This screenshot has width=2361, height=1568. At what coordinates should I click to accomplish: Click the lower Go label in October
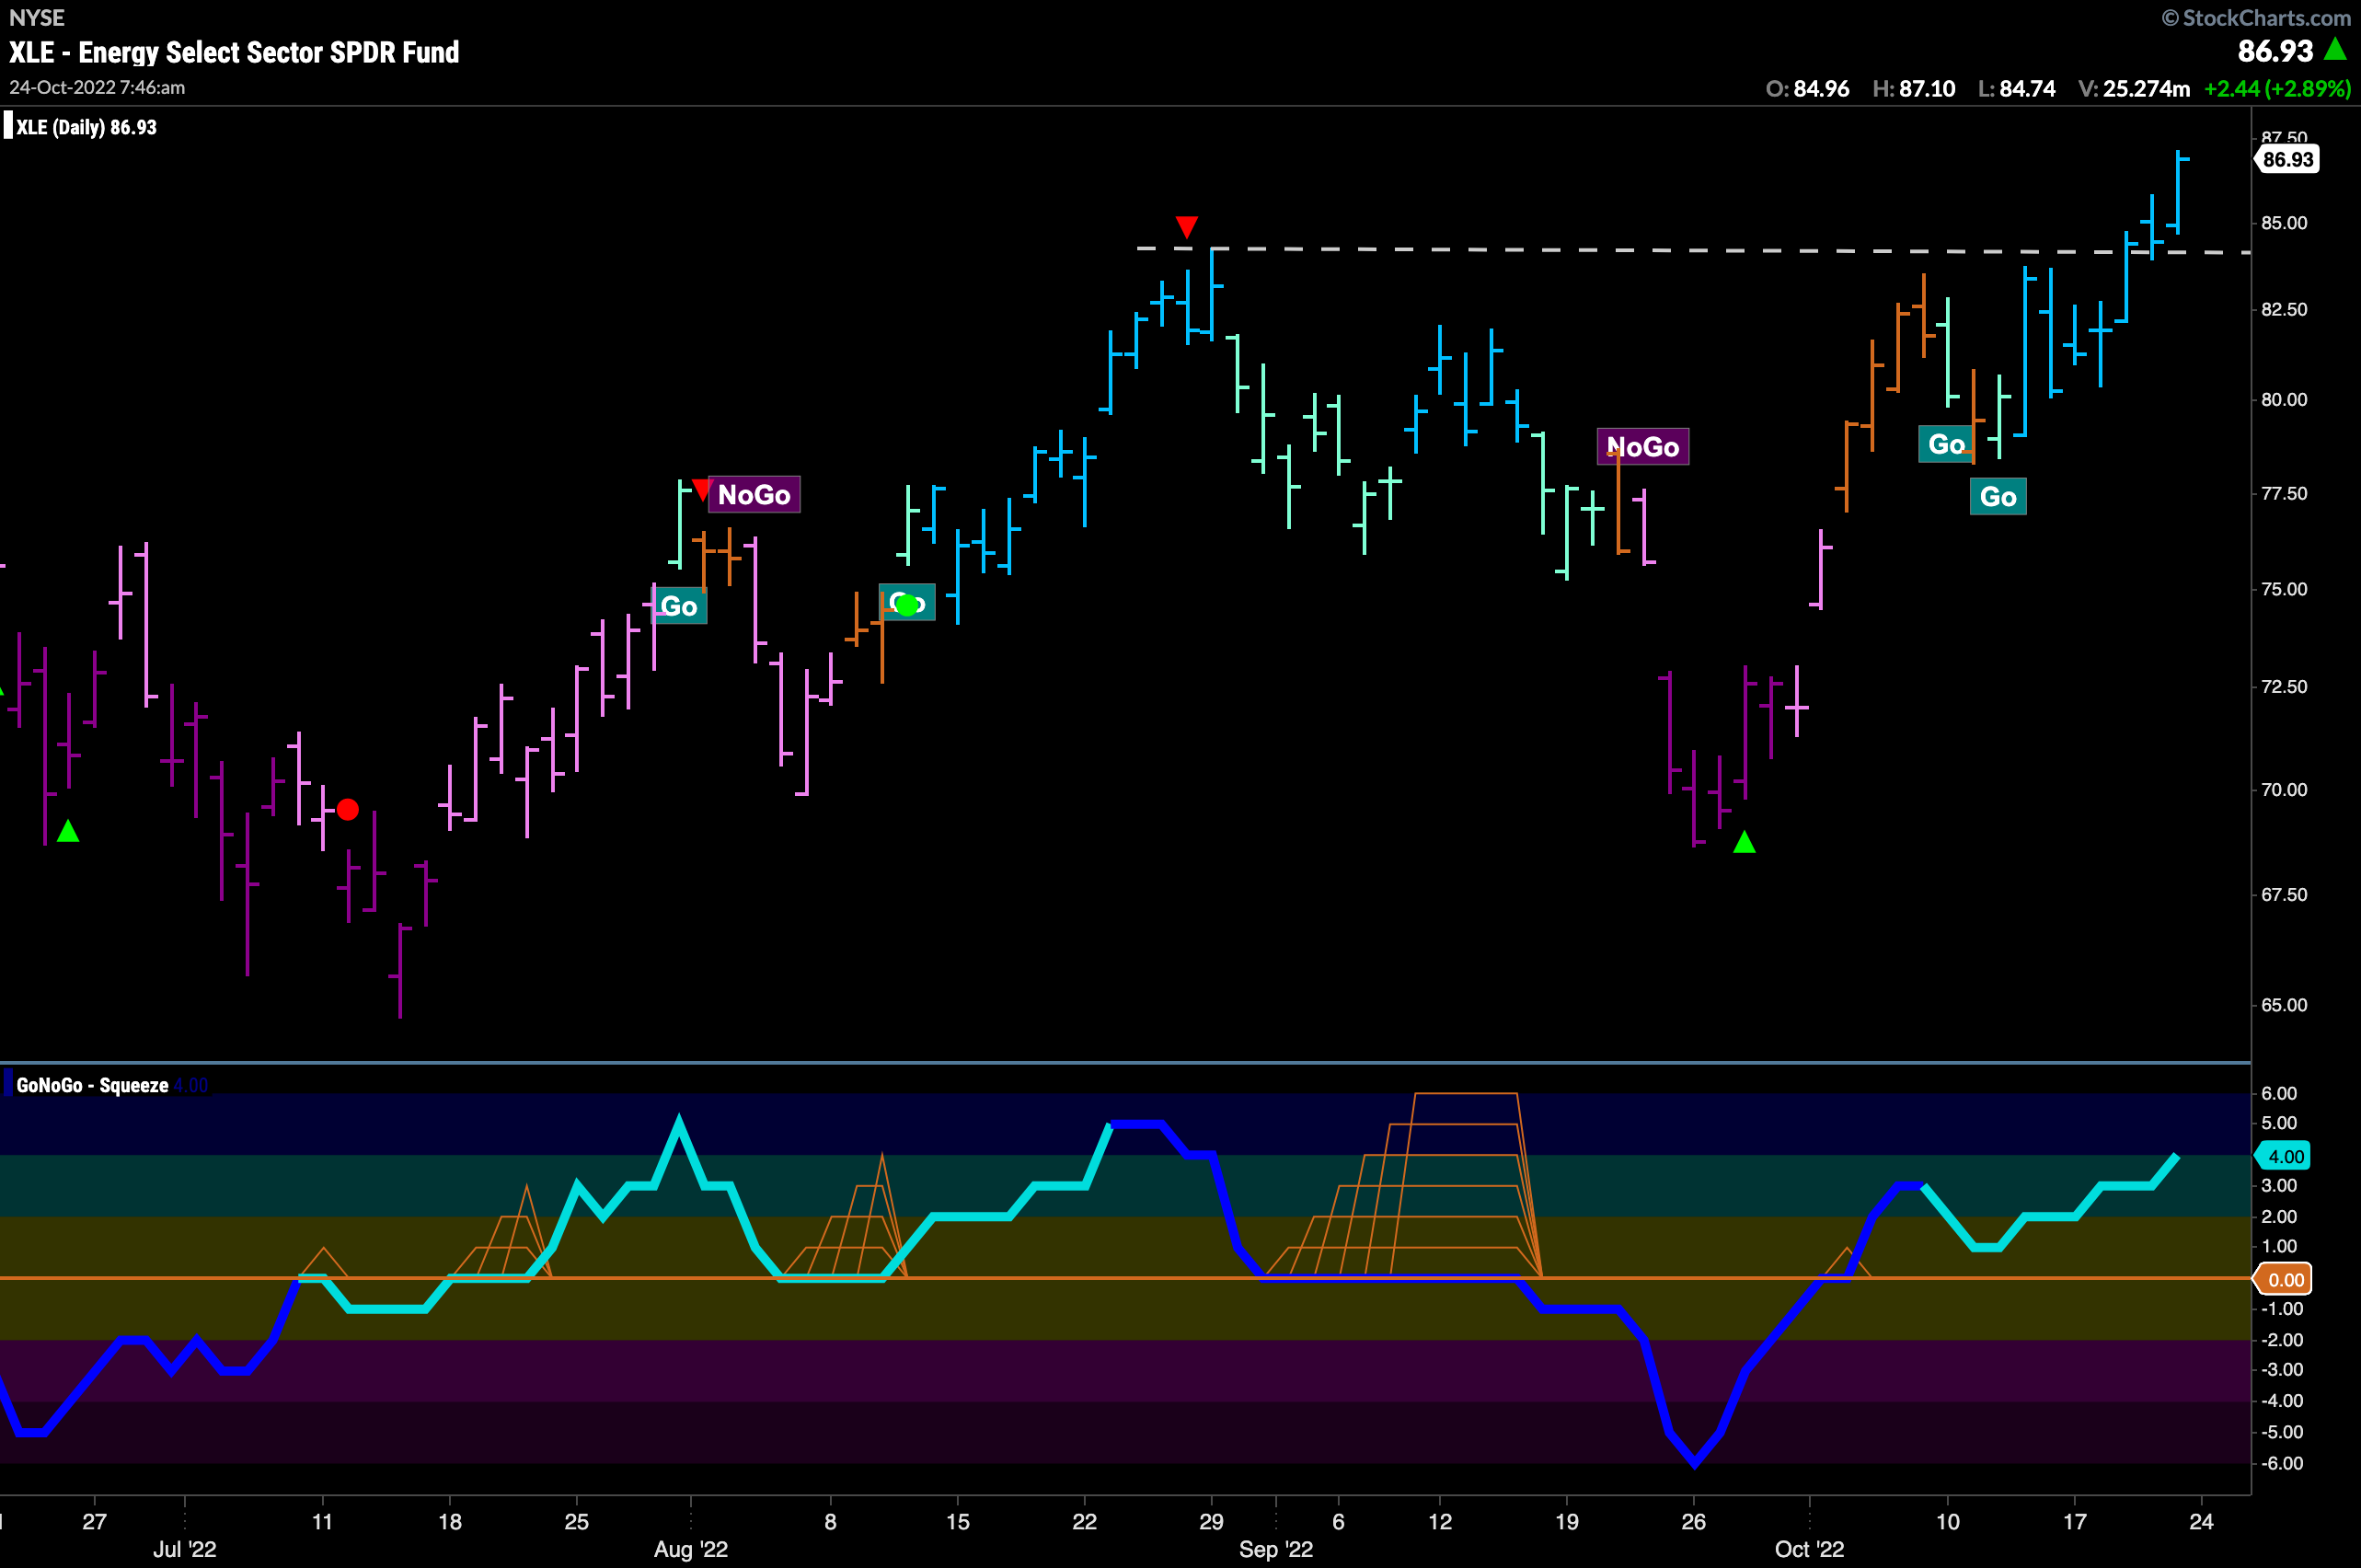[1998, 496]
